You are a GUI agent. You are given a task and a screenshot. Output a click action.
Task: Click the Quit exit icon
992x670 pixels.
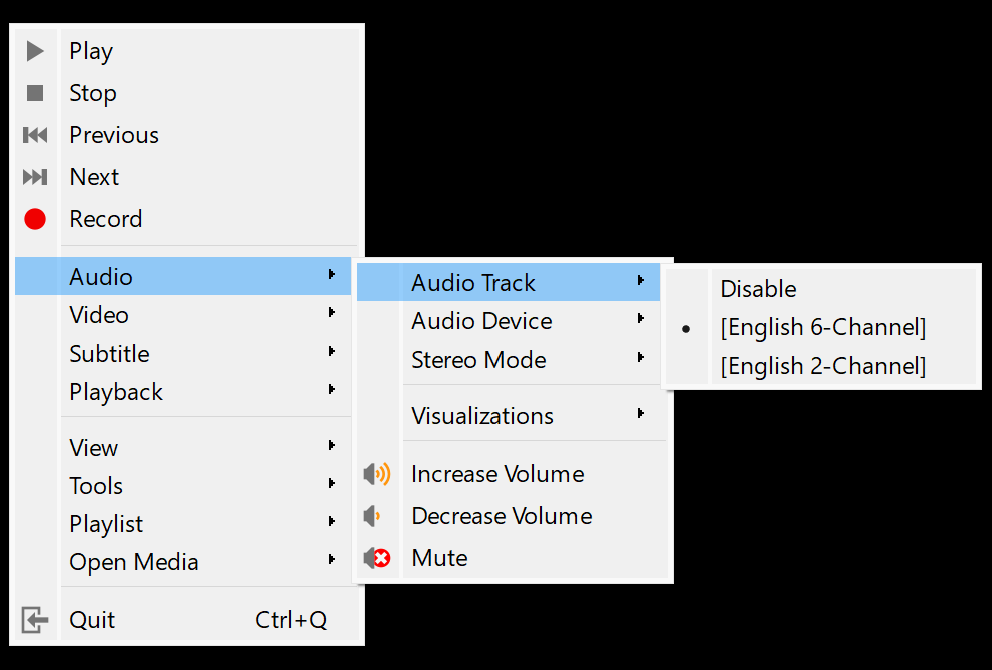pos(35,620)
